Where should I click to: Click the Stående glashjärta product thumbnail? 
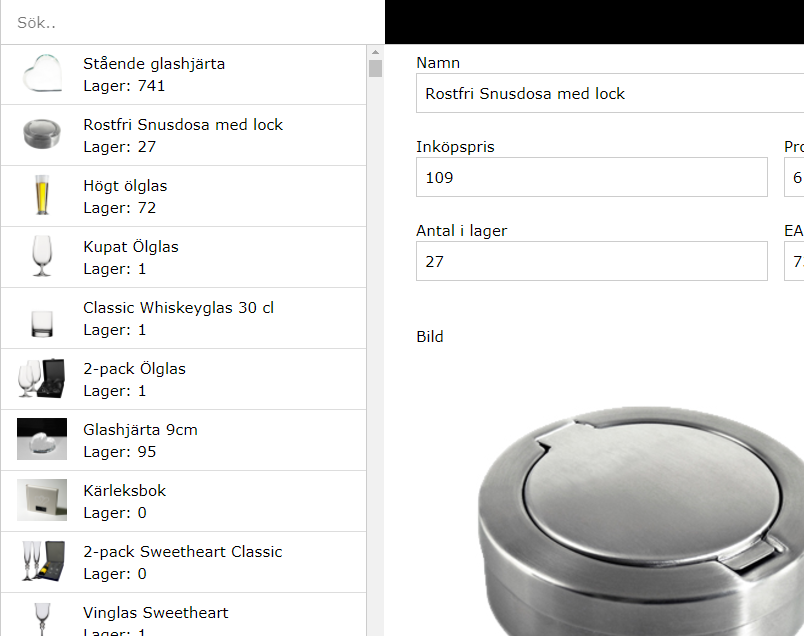coord(42,74)
